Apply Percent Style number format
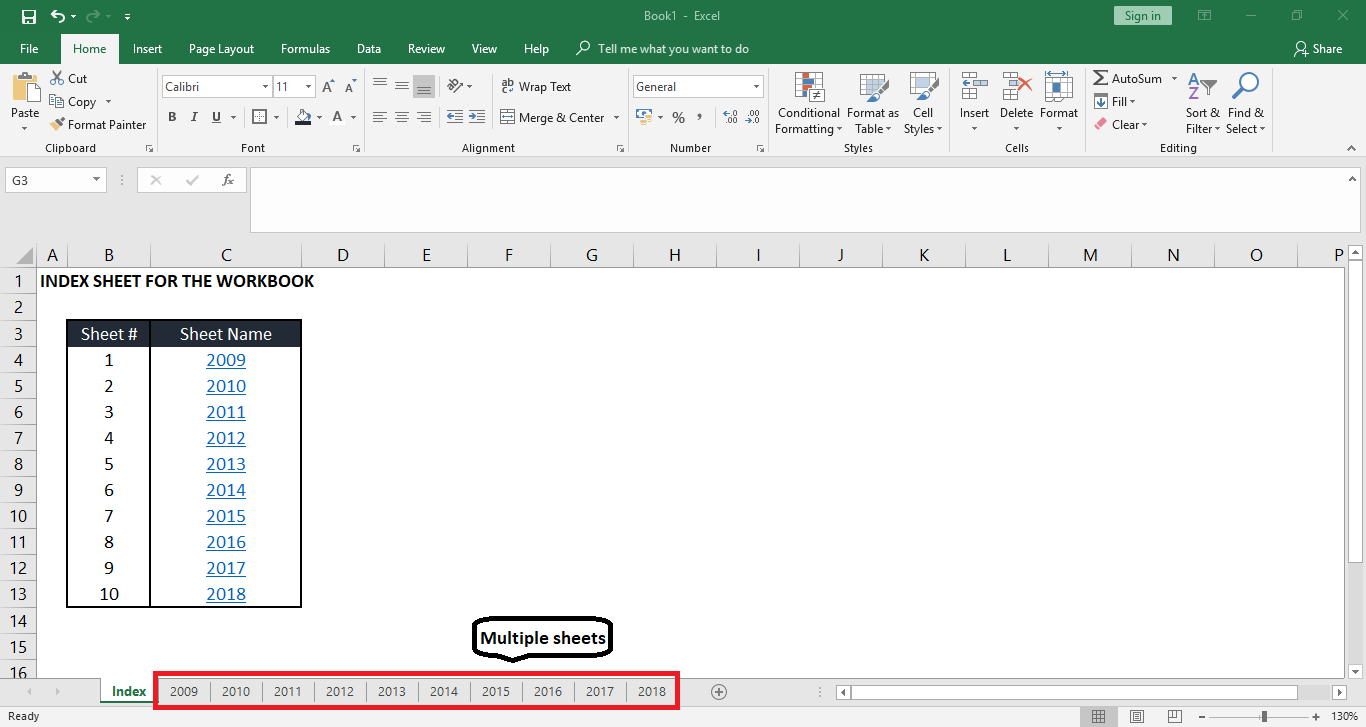Viewport: 1366px width, 727px height. tap(678, 117)
